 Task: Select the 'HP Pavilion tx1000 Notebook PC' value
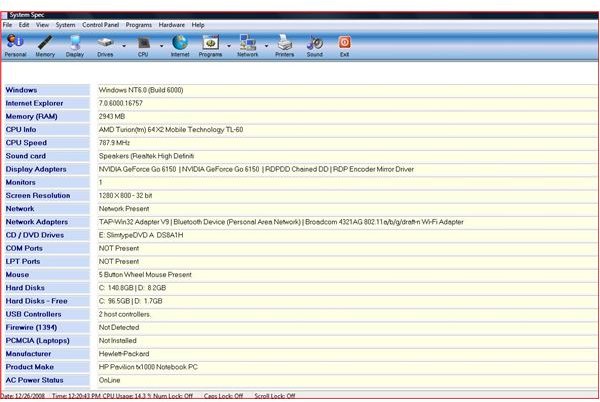148,367
